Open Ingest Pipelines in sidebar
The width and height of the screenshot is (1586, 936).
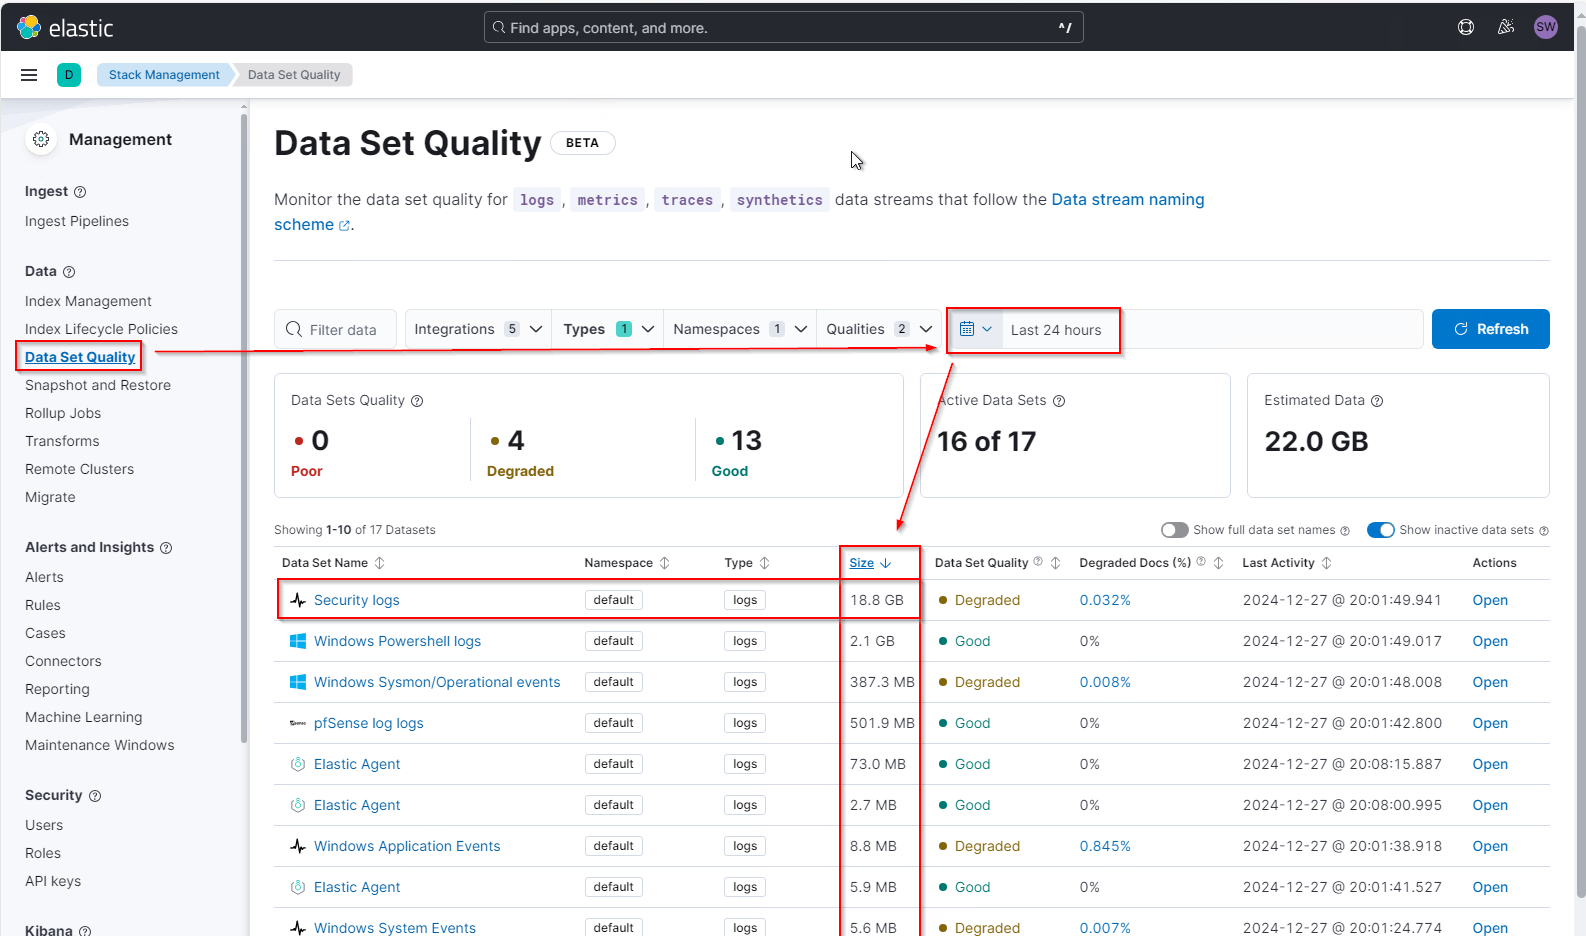[x=77, y=221]
